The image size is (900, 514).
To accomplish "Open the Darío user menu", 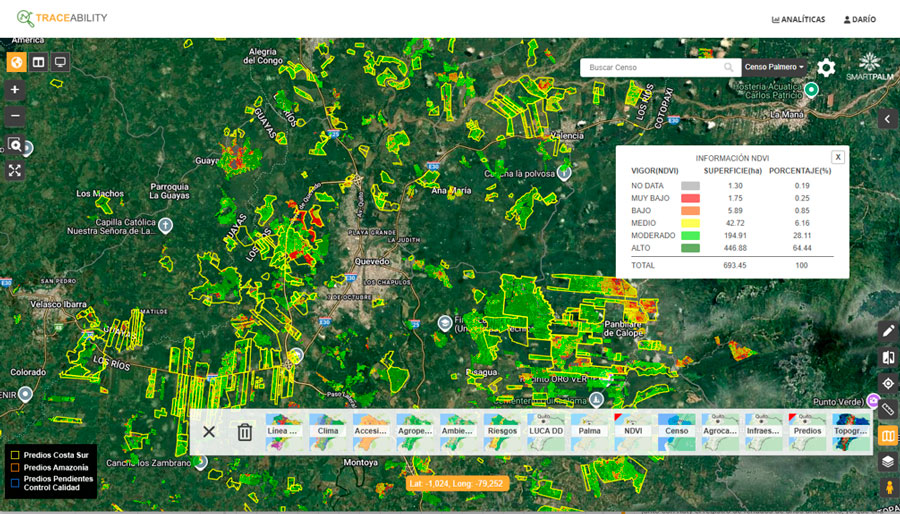I will [859, 19].
